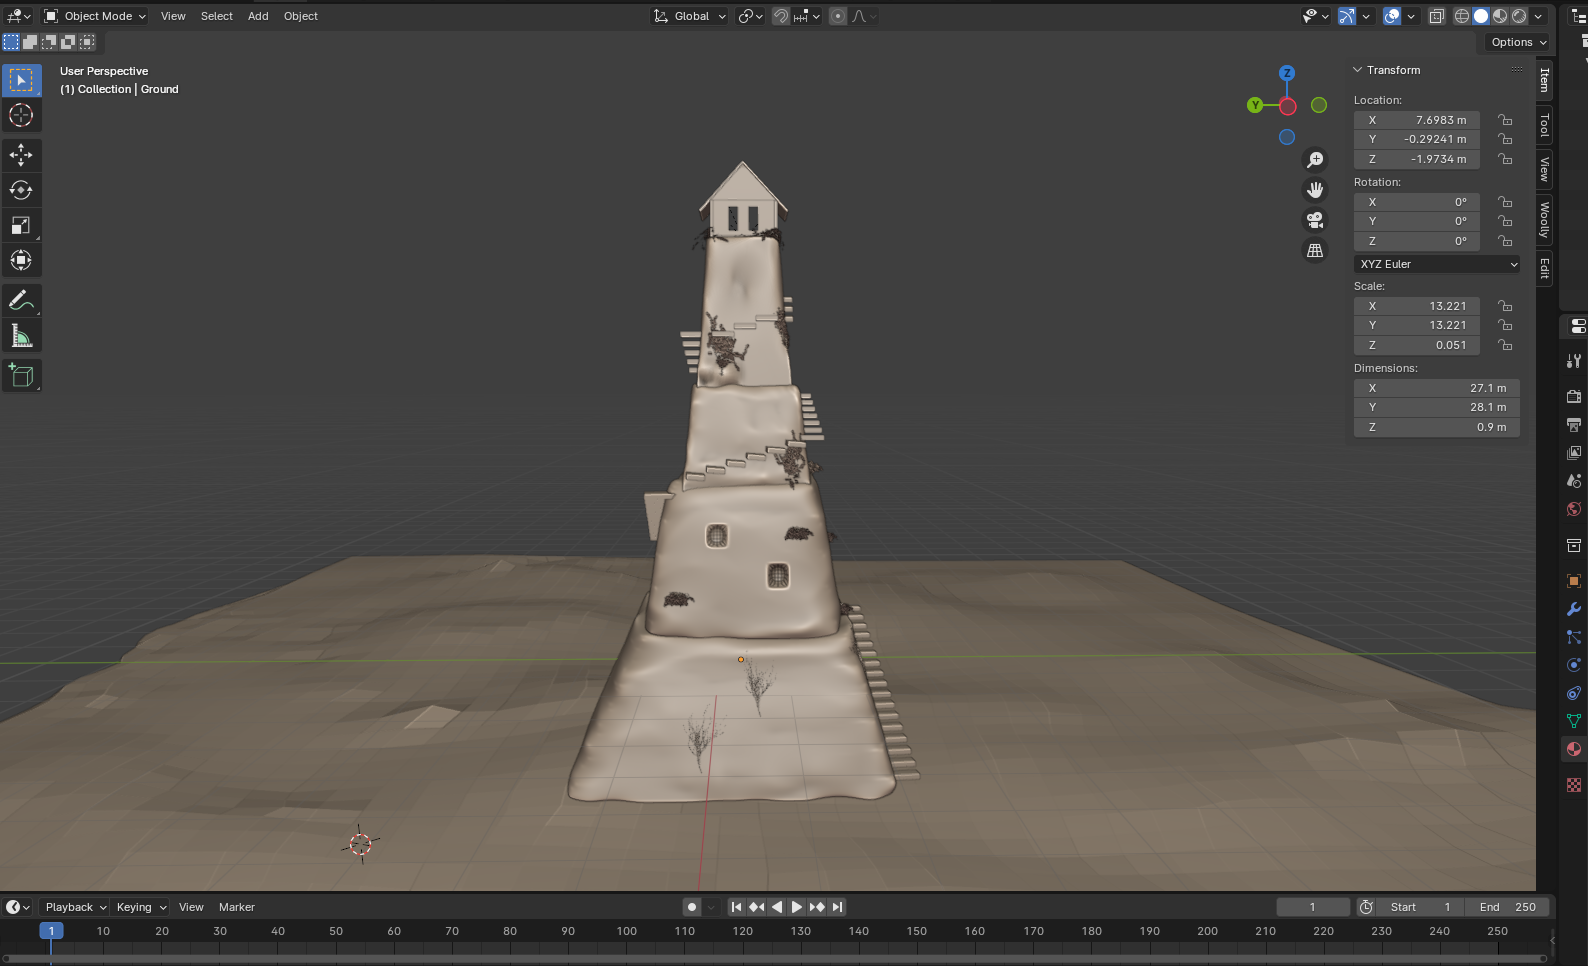The image size is (1588, 966).
Task: Toggle X-ray view in header
Action: point(1436,16)
